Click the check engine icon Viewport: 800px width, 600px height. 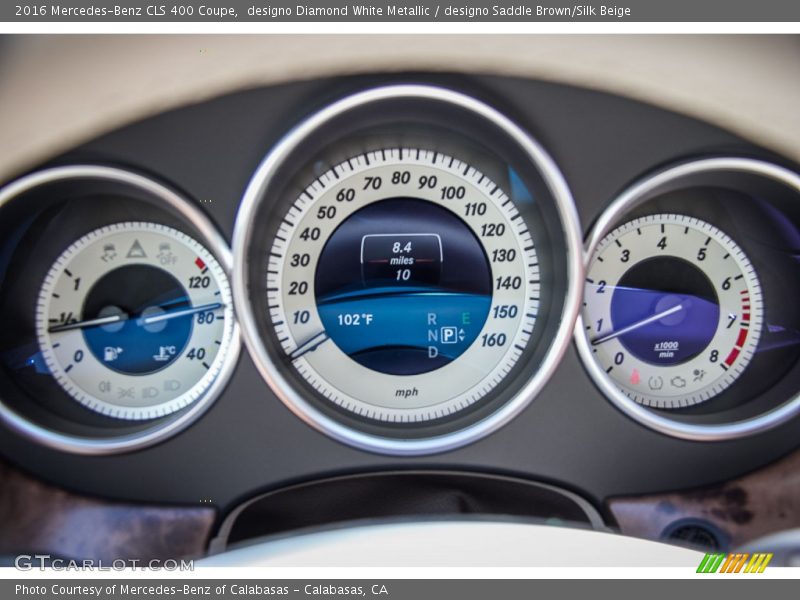[678, 382]
